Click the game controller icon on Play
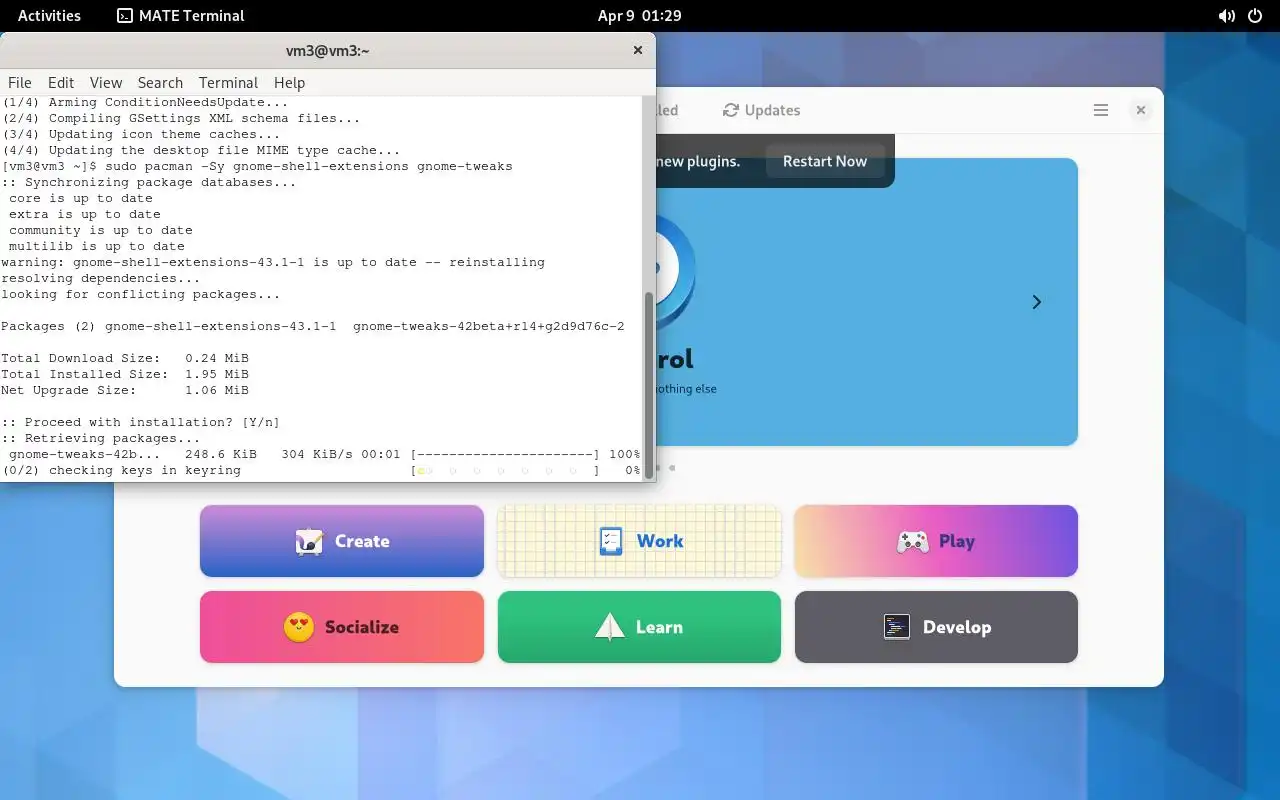 tap(912, 541)
